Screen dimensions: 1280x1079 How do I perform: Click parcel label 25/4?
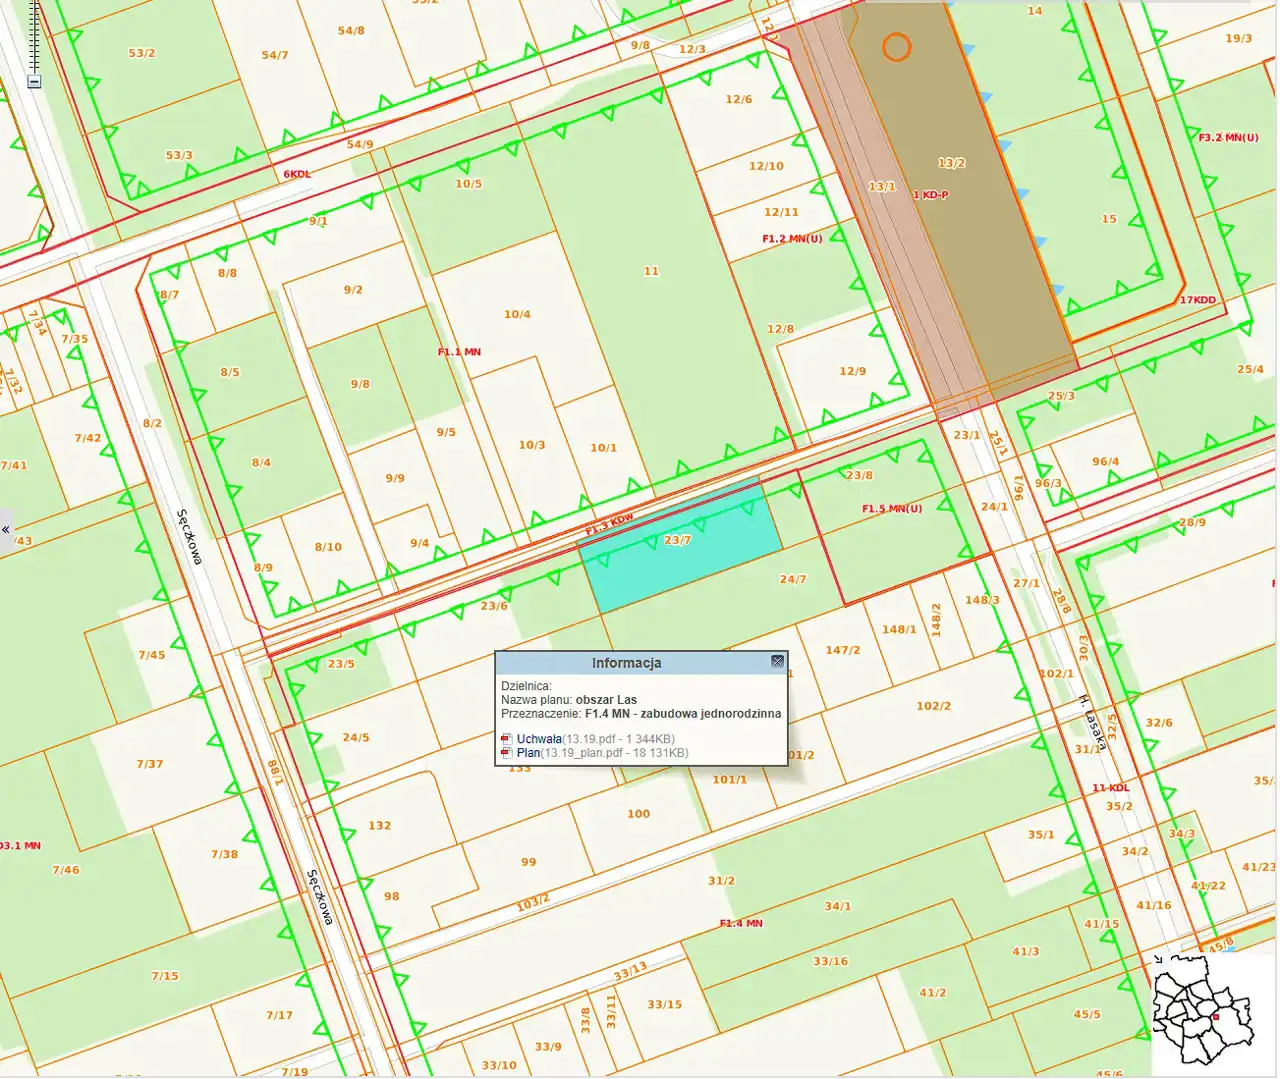point(1250,369)
